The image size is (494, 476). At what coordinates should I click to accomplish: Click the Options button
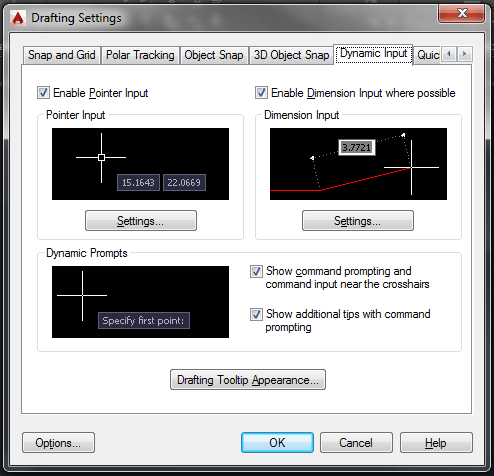pos(58,443)
